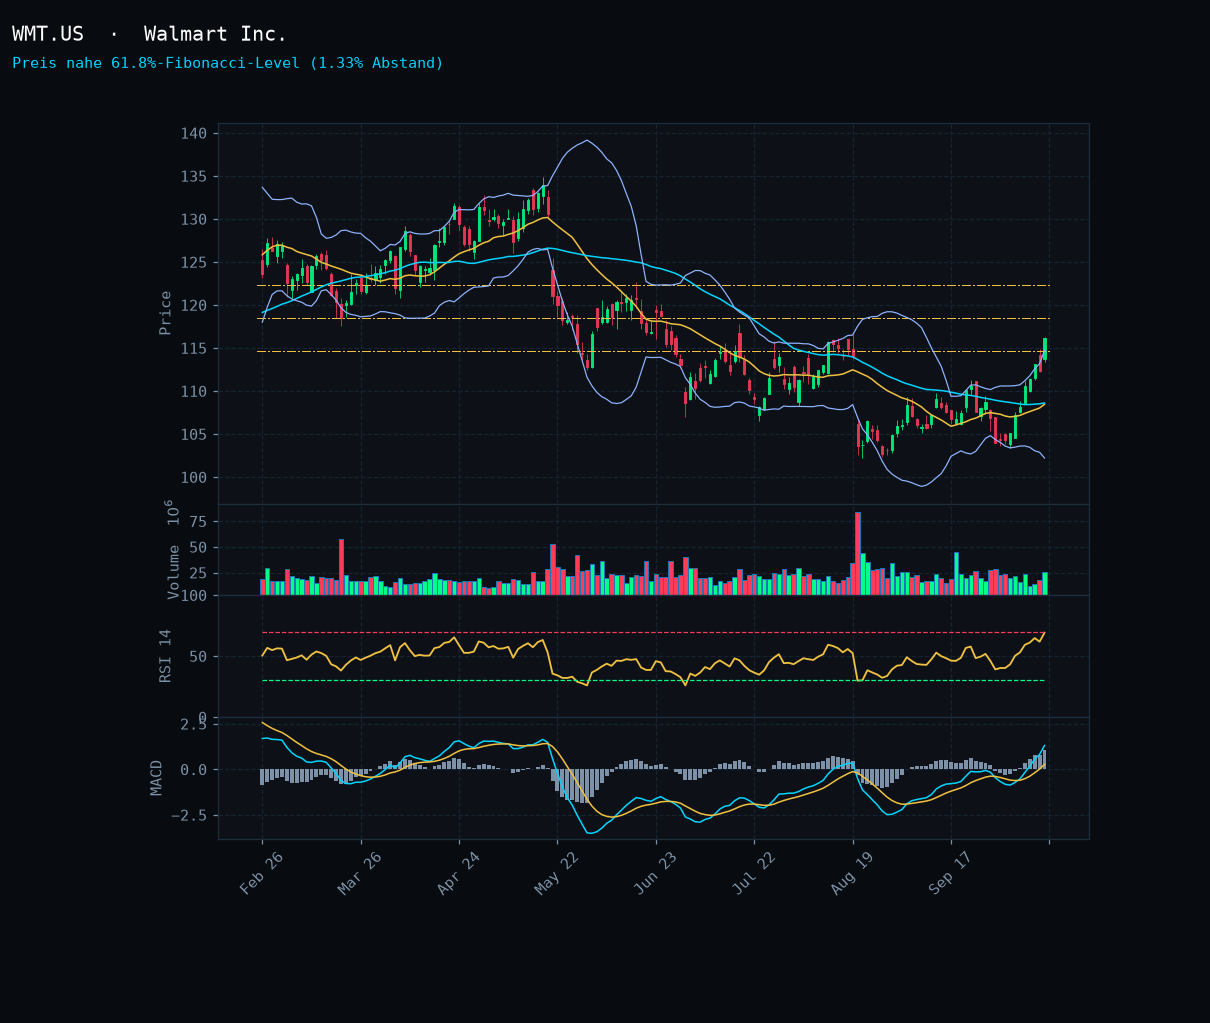Click the 105 price axis label

click(194, 435)
